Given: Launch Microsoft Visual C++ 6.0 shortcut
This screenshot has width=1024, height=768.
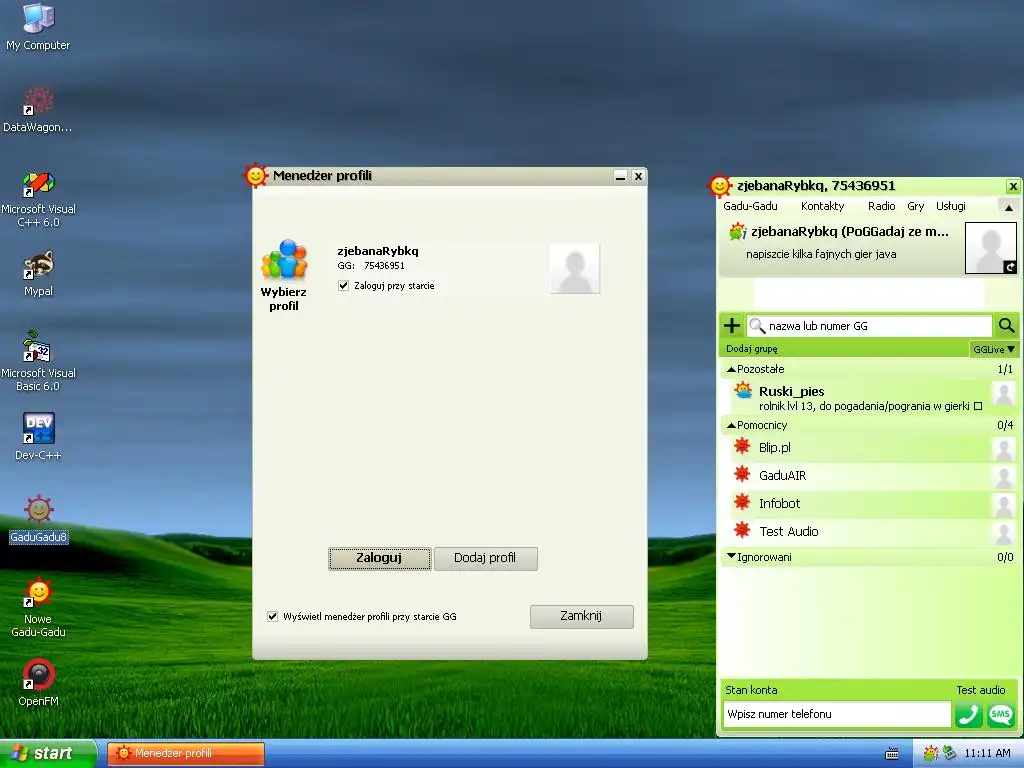Looking at the screenshot, I should tap(38, 199).
